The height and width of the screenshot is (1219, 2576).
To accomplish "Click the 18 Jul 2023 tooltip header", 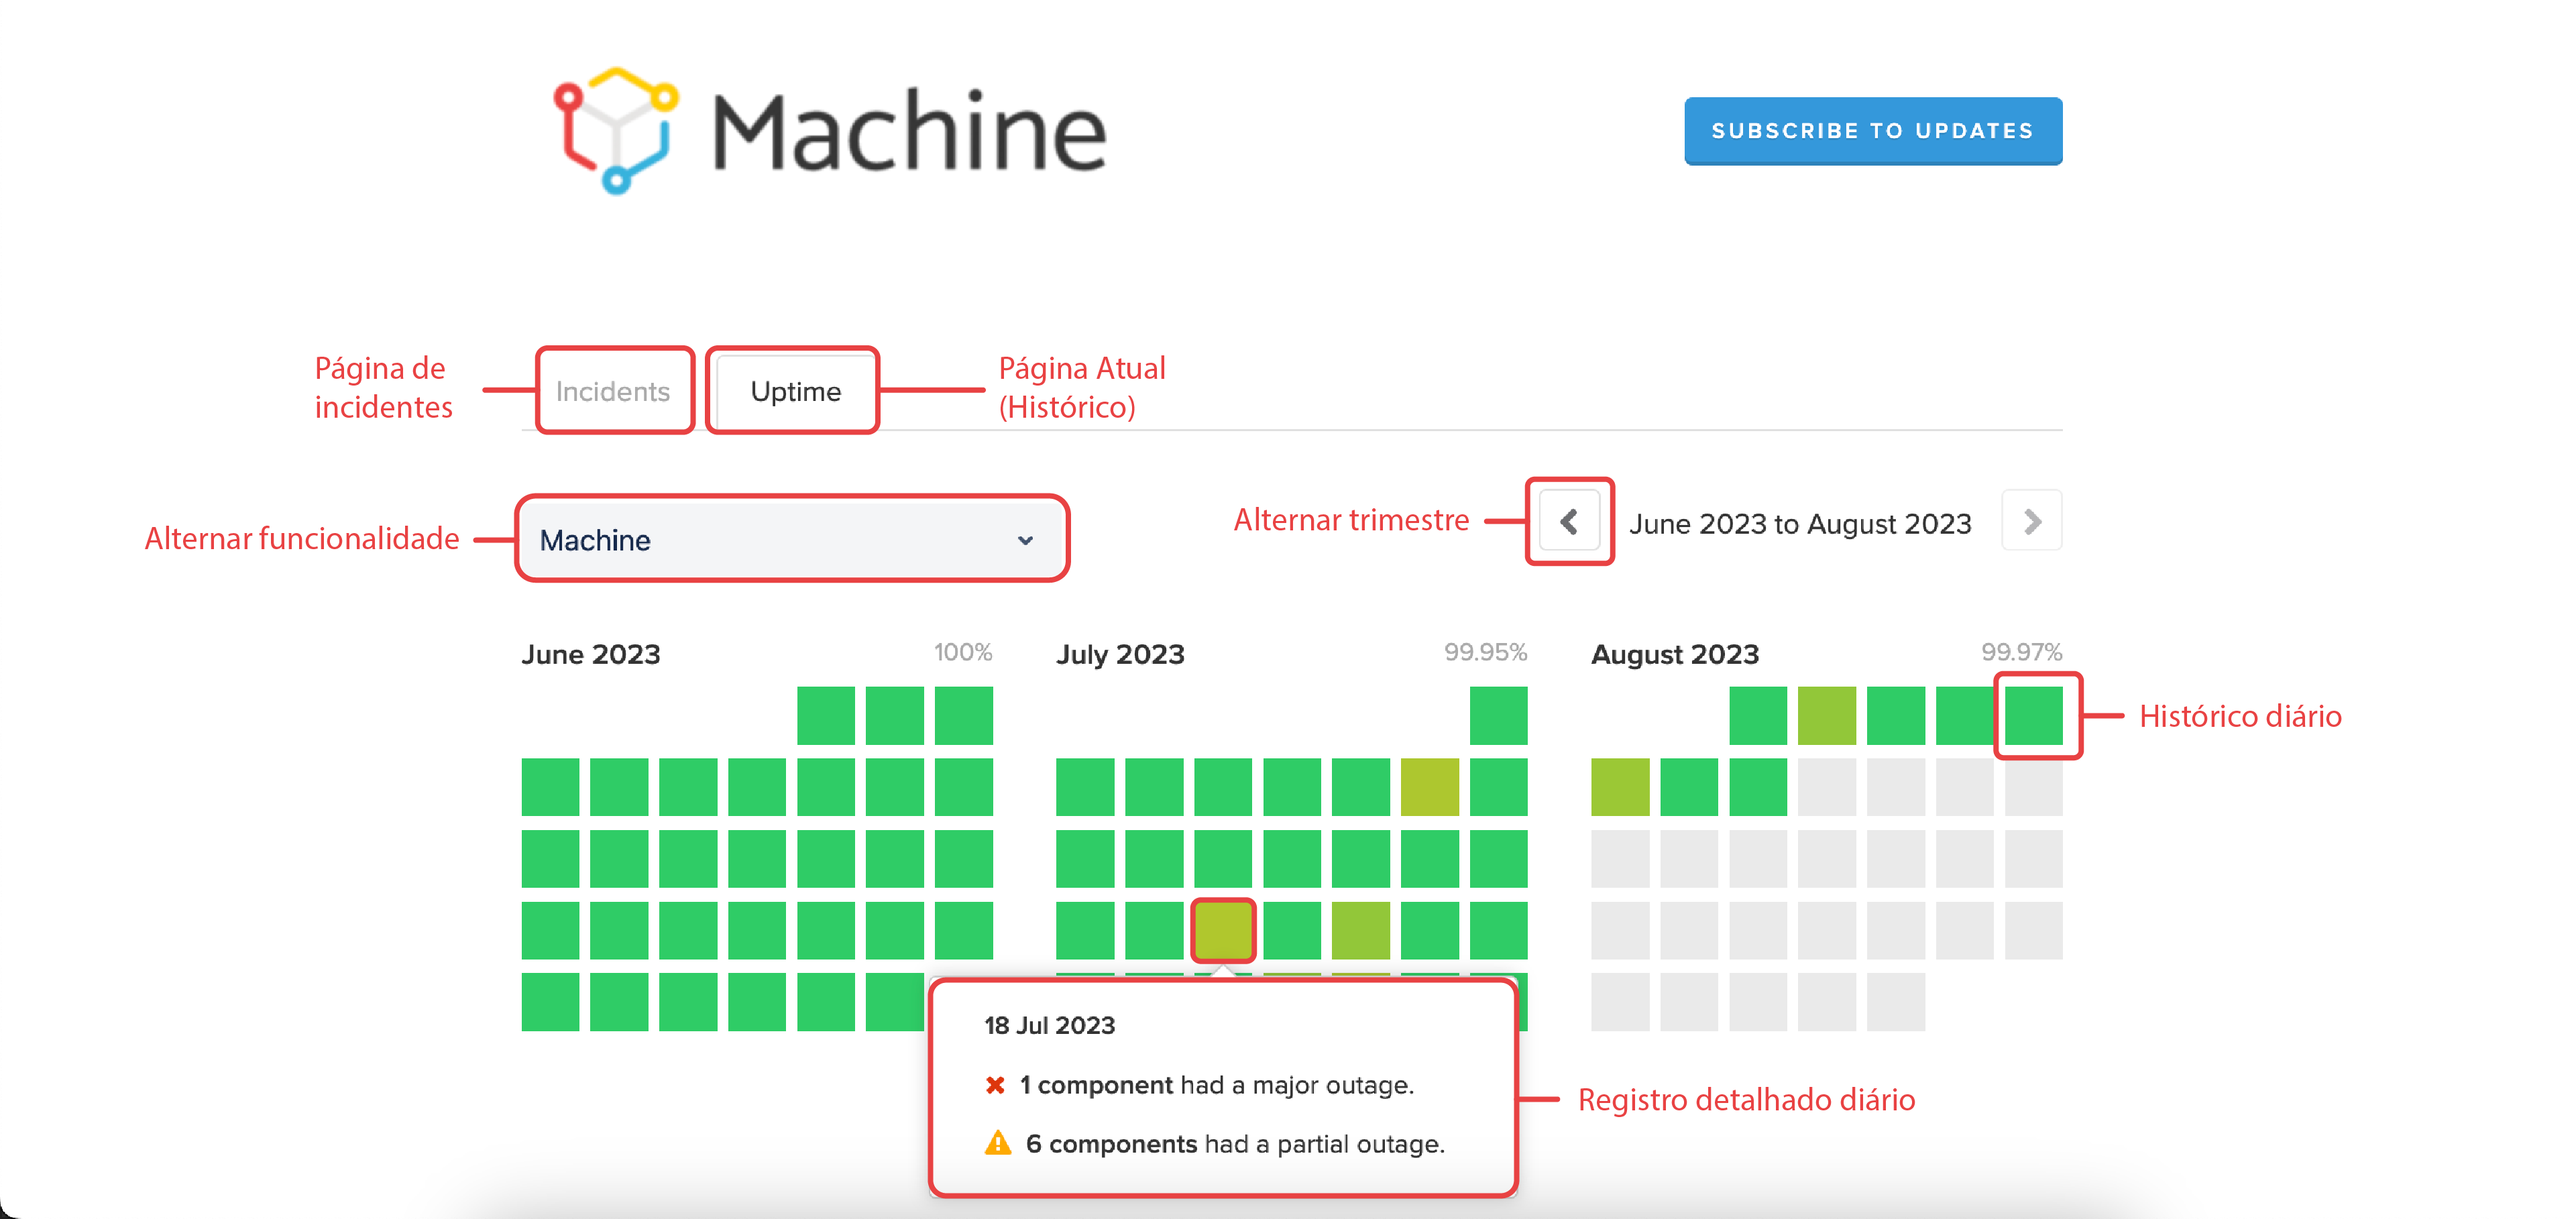I will tap(1050, 1025).
